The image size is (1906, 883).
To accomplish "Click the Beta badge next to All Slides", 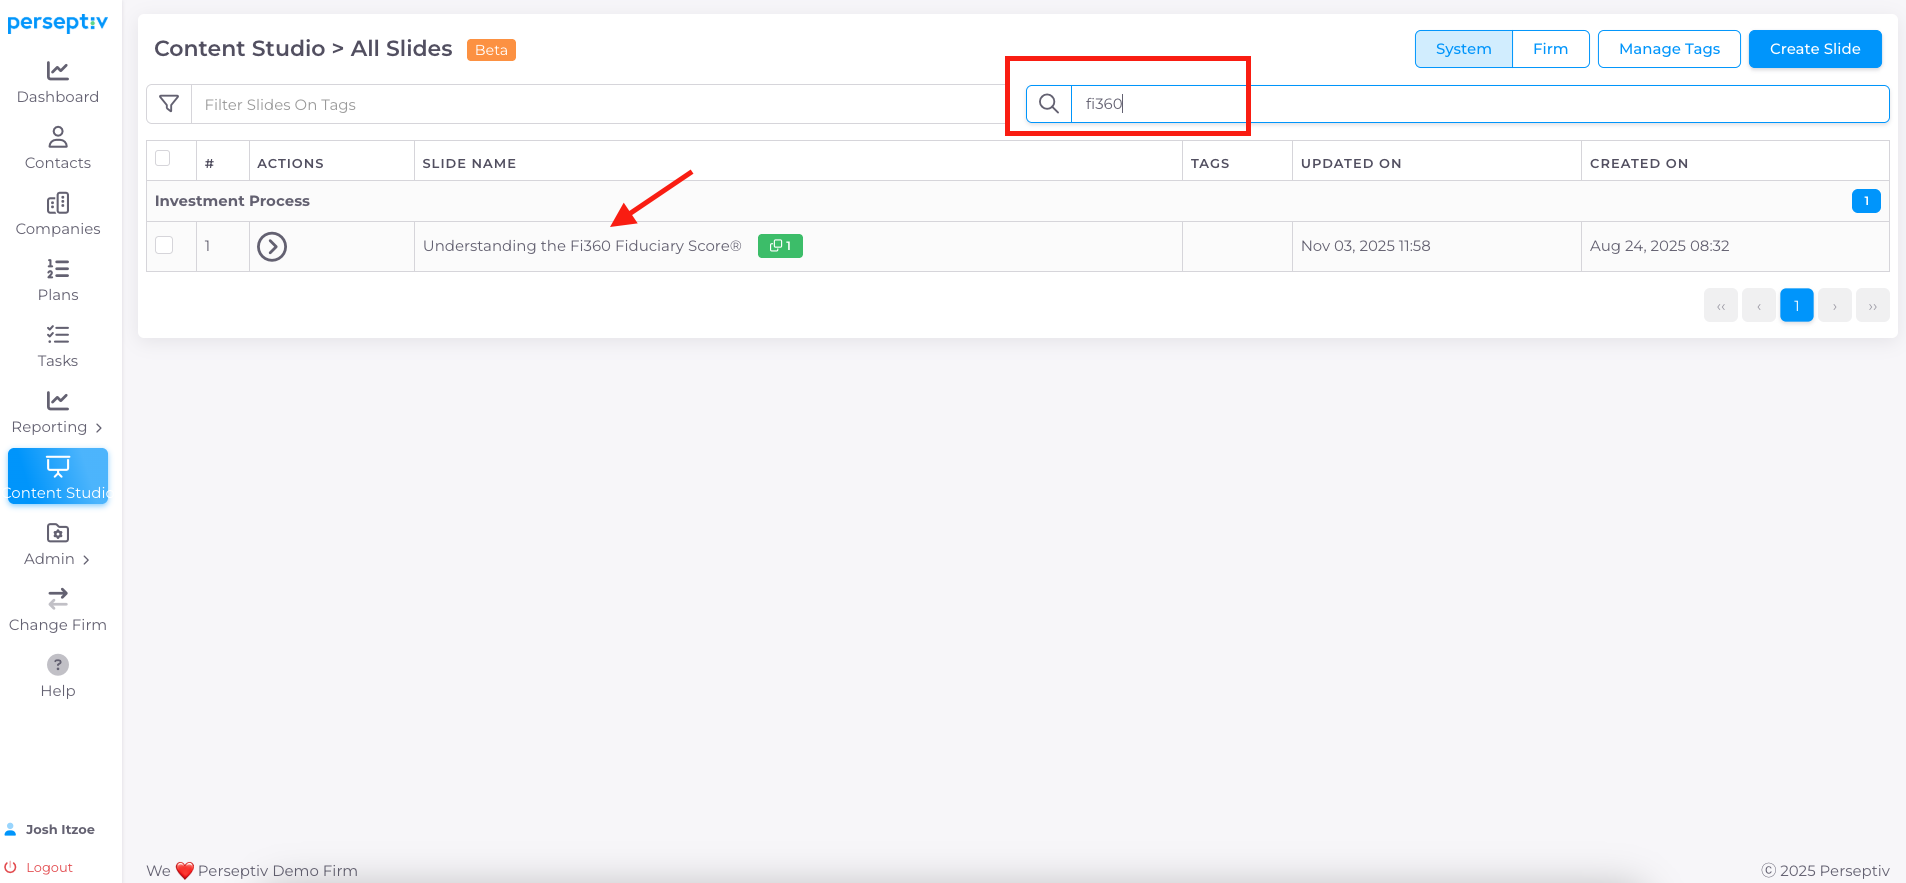I will (x=491, y=50).
